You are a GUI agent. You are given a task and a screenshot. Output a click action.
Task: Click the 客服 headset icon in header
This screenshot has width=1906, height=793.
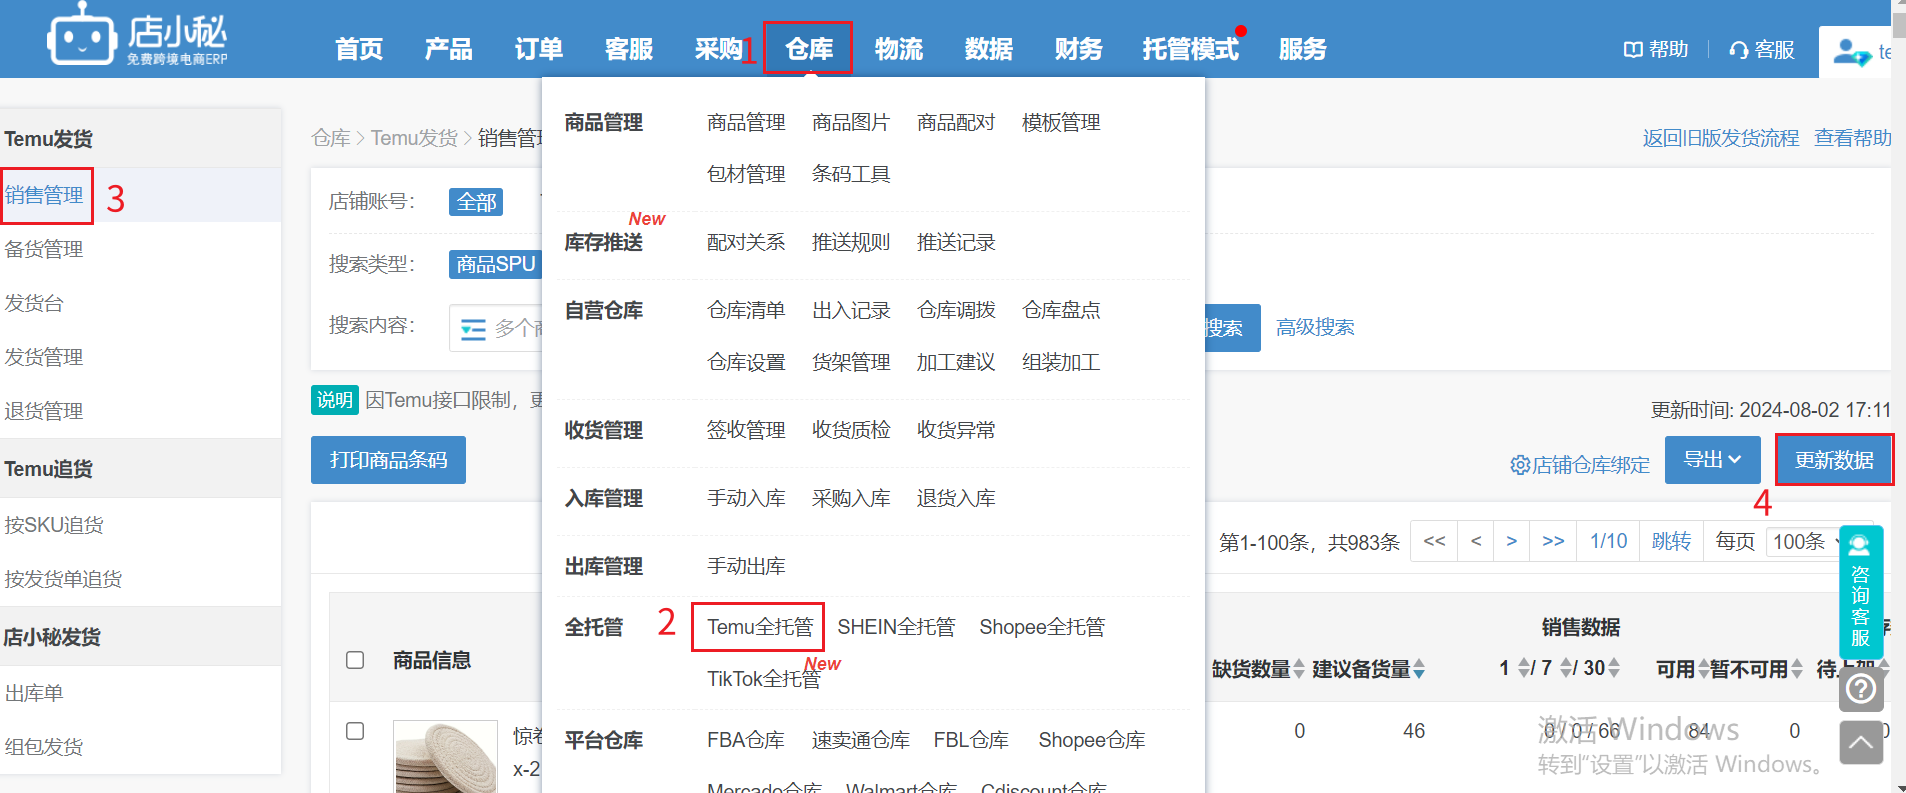[1739, 49]
